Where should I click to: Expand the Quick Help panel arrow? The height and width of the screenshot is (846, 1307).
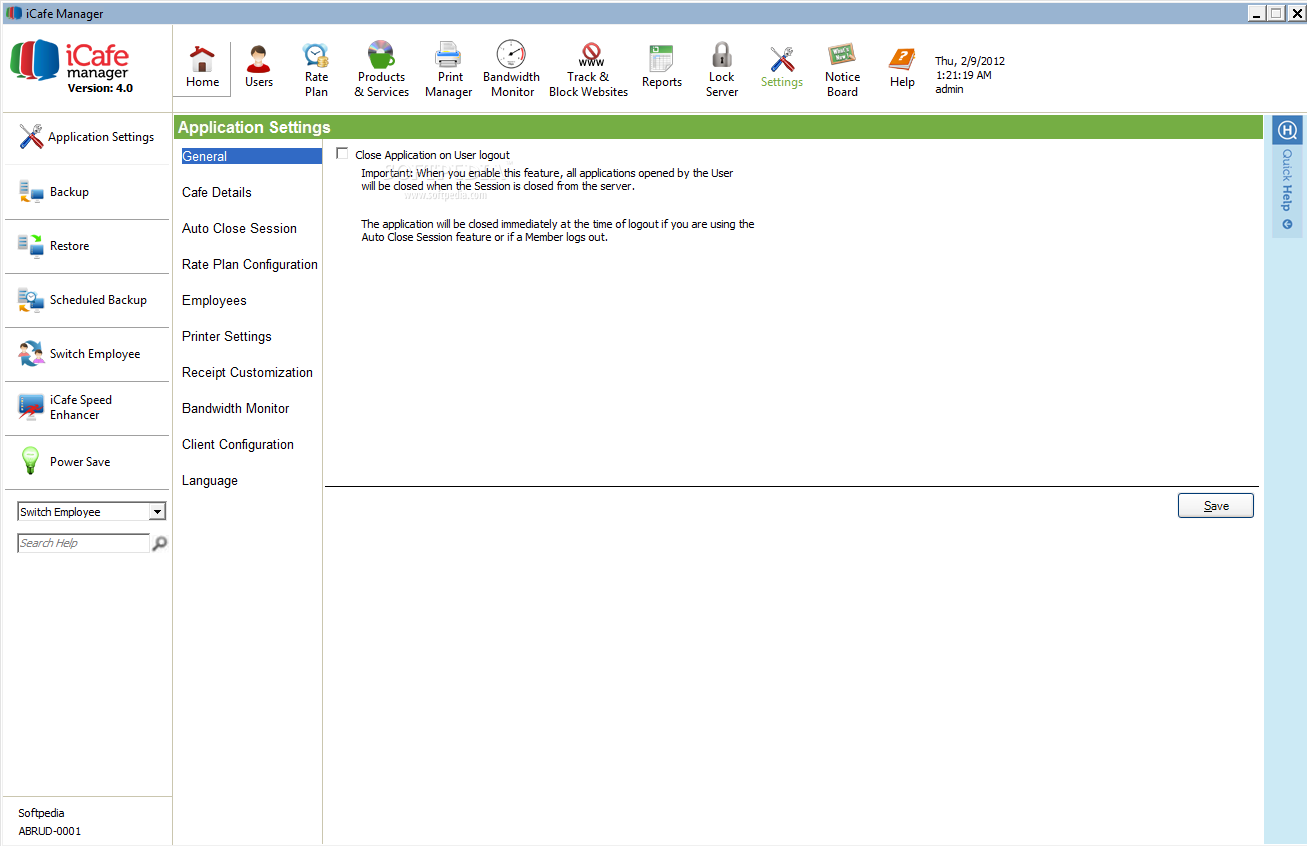tap(1287, 224)
